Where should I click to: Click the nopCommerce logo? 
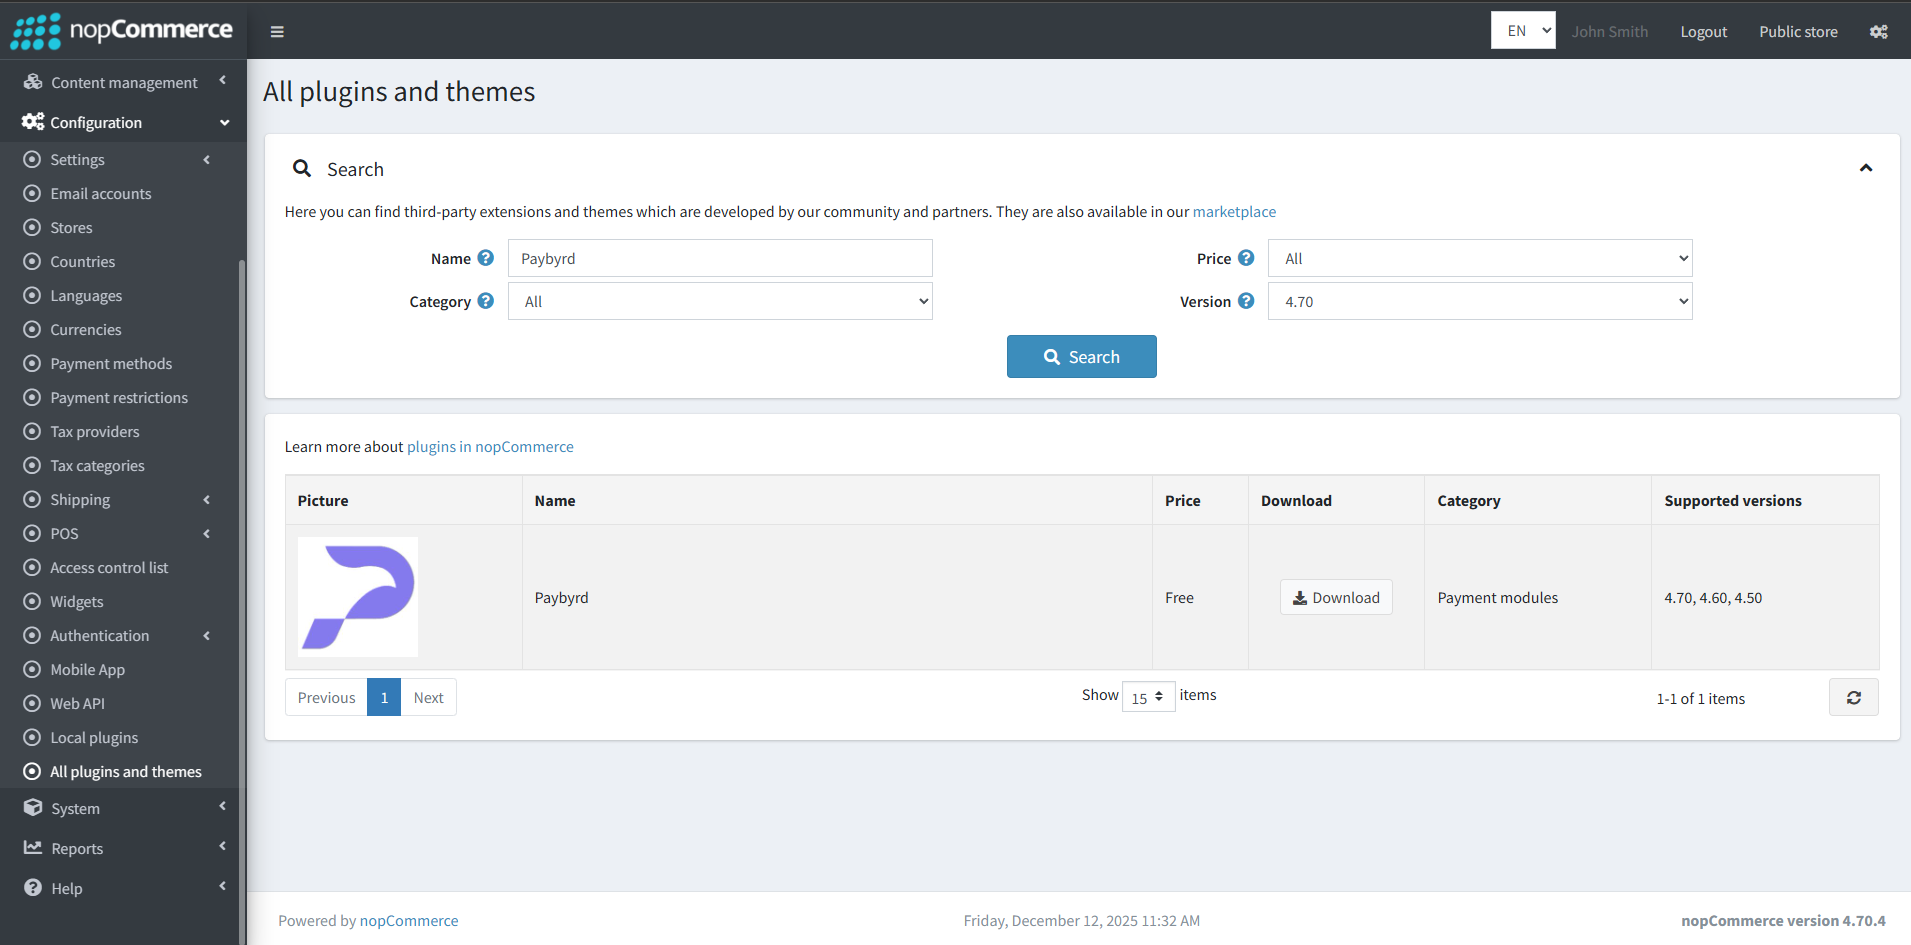[122, 31]
